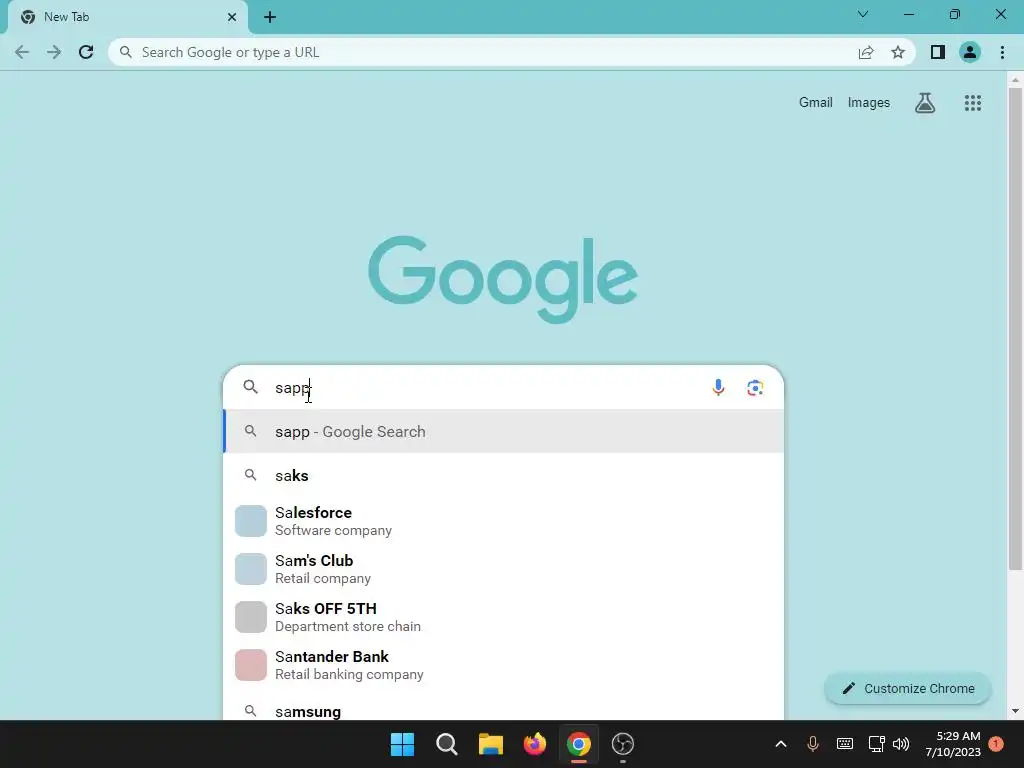Expand the tab search chevron
The width and height of the screenshot is (1024, 768).
click(863, 14)
